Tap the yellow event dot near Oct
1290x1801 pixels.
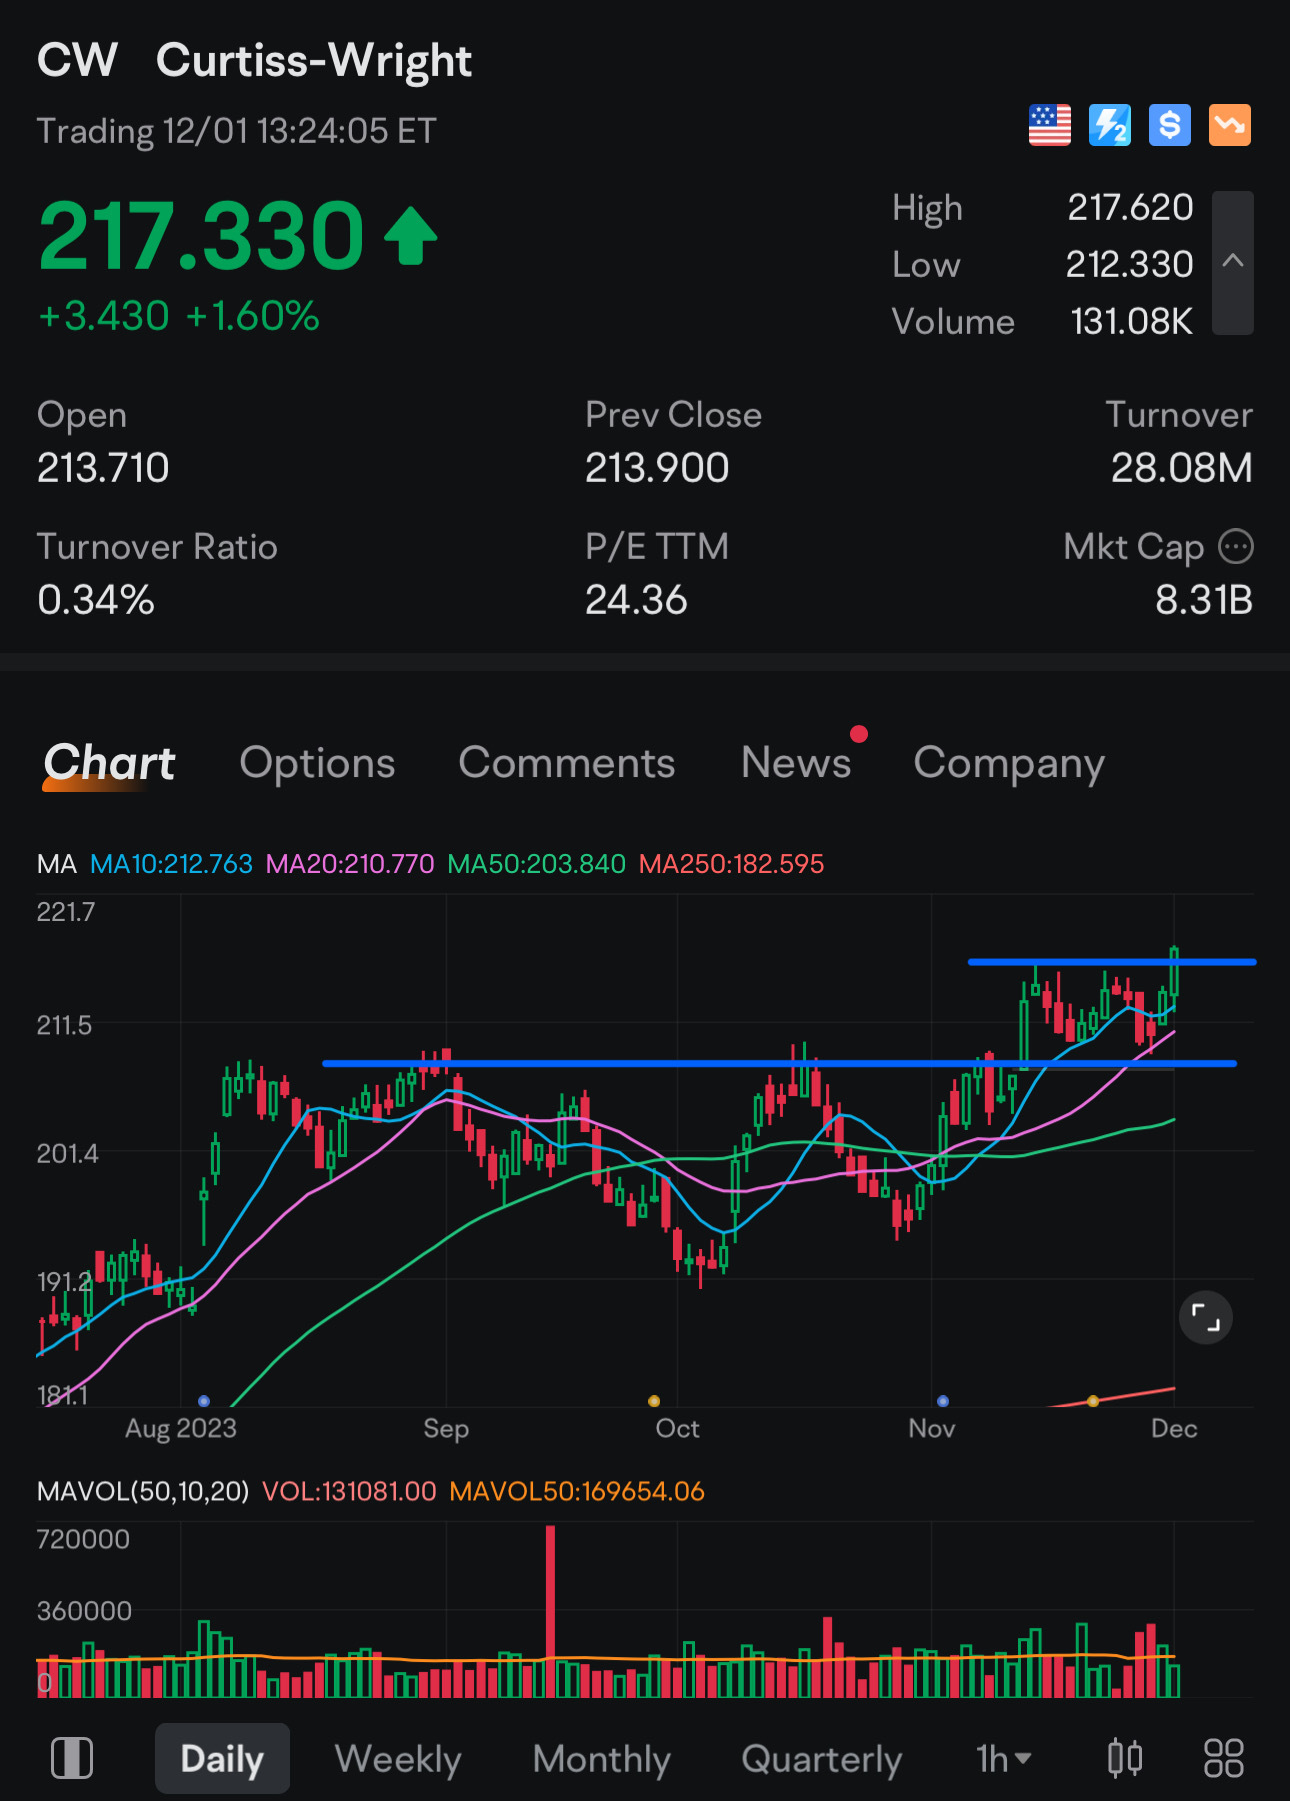(x=654, y=1401)
